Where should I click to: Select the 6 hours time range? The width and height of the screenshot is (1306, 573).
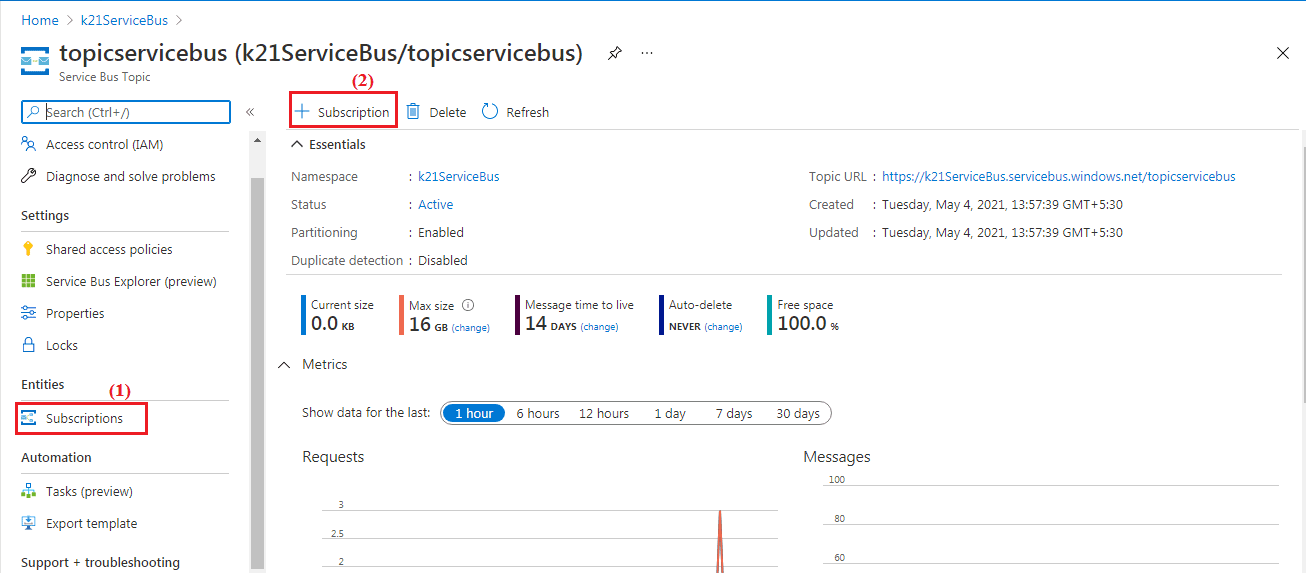tap(537, 414)
